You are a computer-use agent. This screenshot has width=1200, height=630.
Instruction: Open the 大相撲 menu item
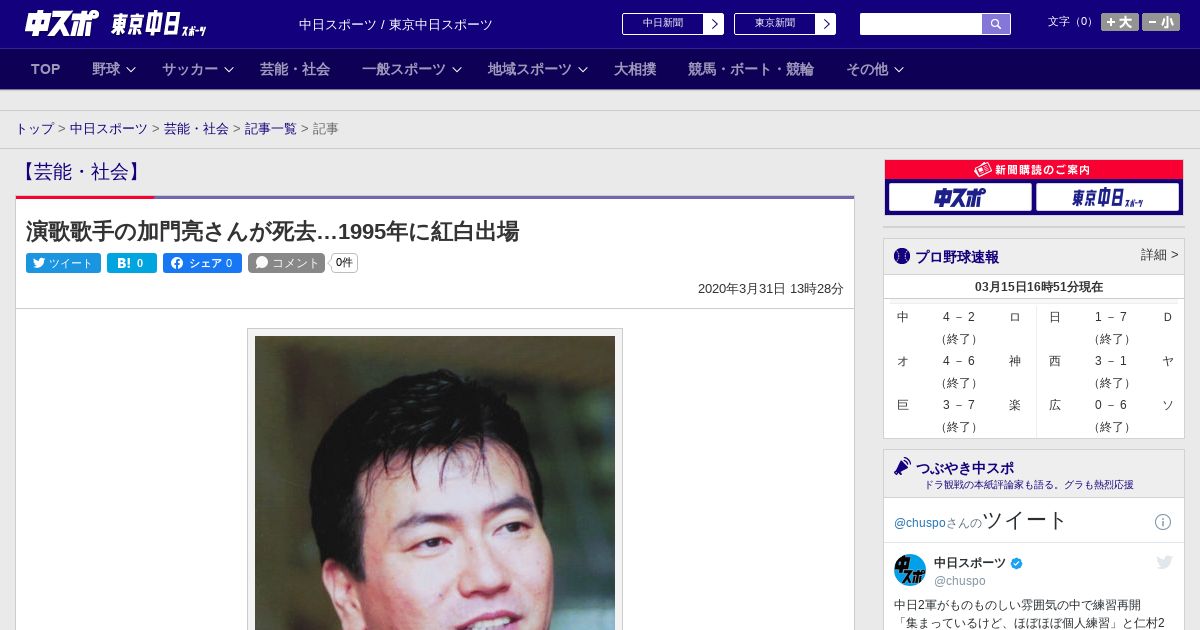coord(635,69)
